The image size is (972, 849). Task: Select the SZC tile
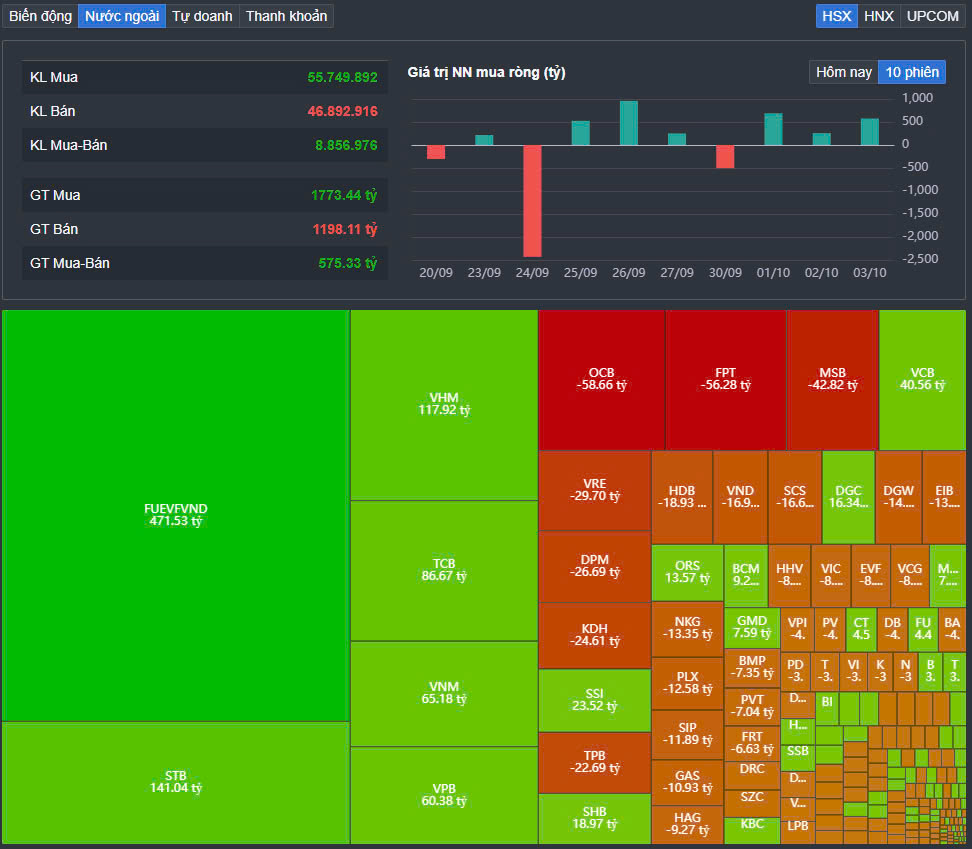coord(752,803)
